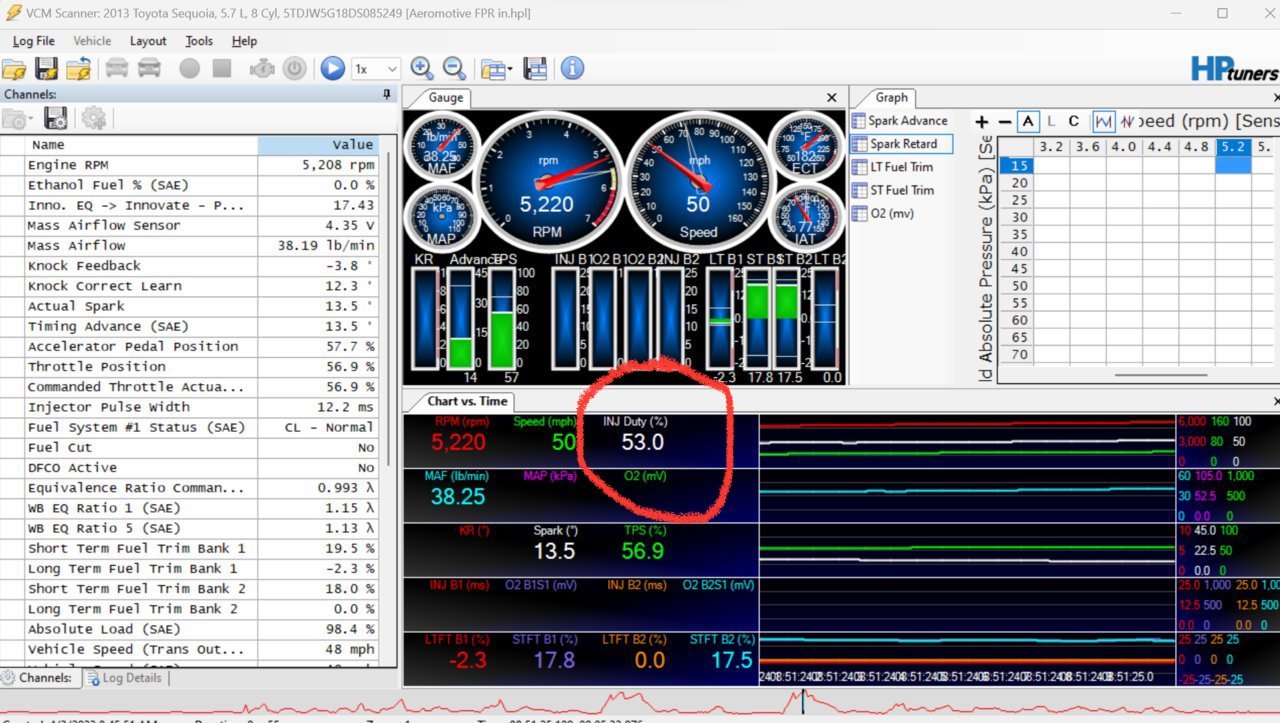Screen dimensions: 1280x723
Task: Save the log file using floppy icon
Action: click(46, 69)
